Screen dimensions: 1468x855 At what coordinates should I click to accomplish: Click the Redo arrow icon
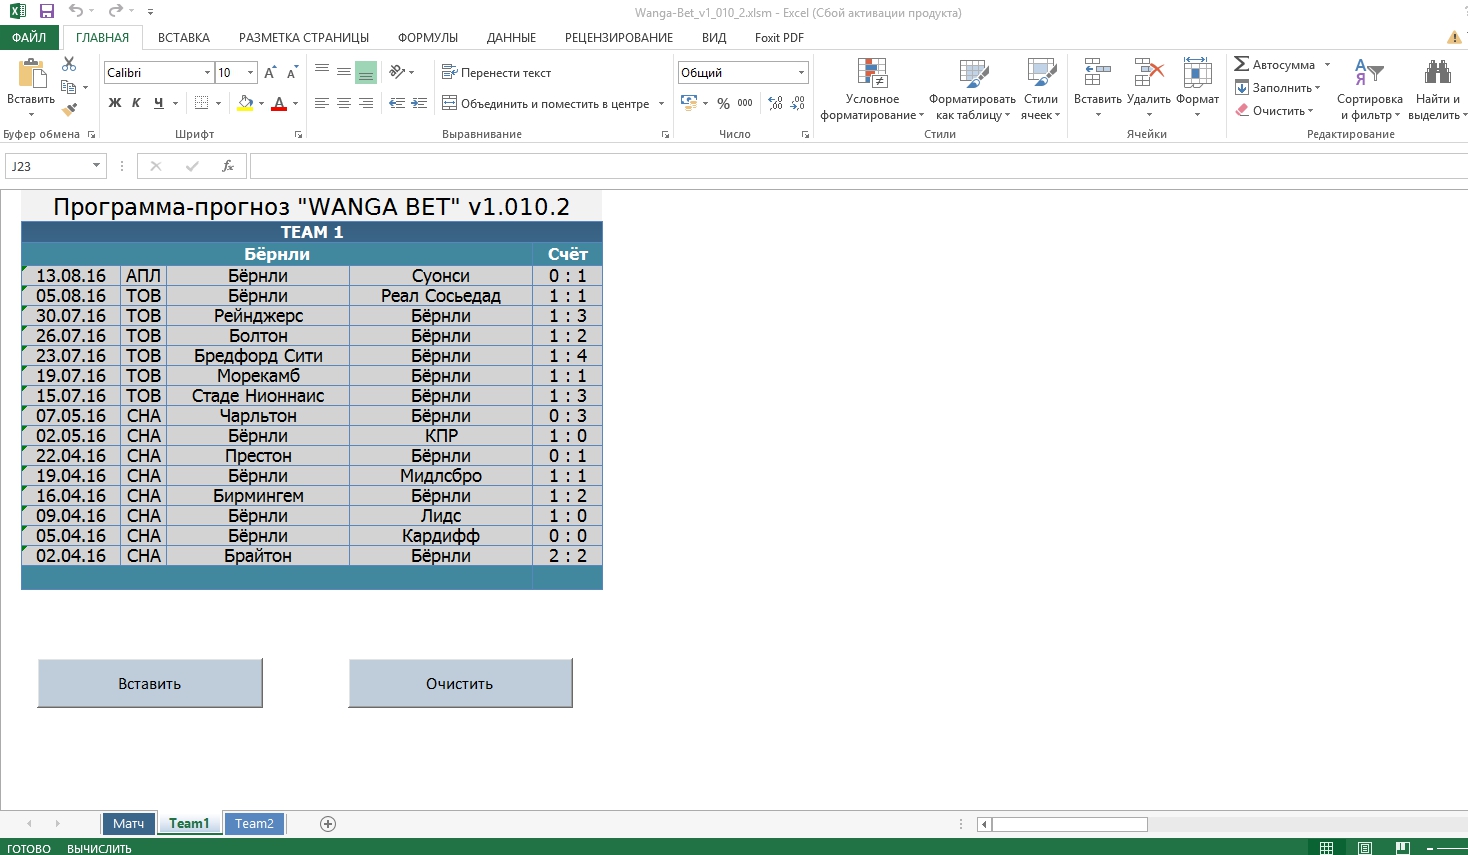(x=116, y=11)
